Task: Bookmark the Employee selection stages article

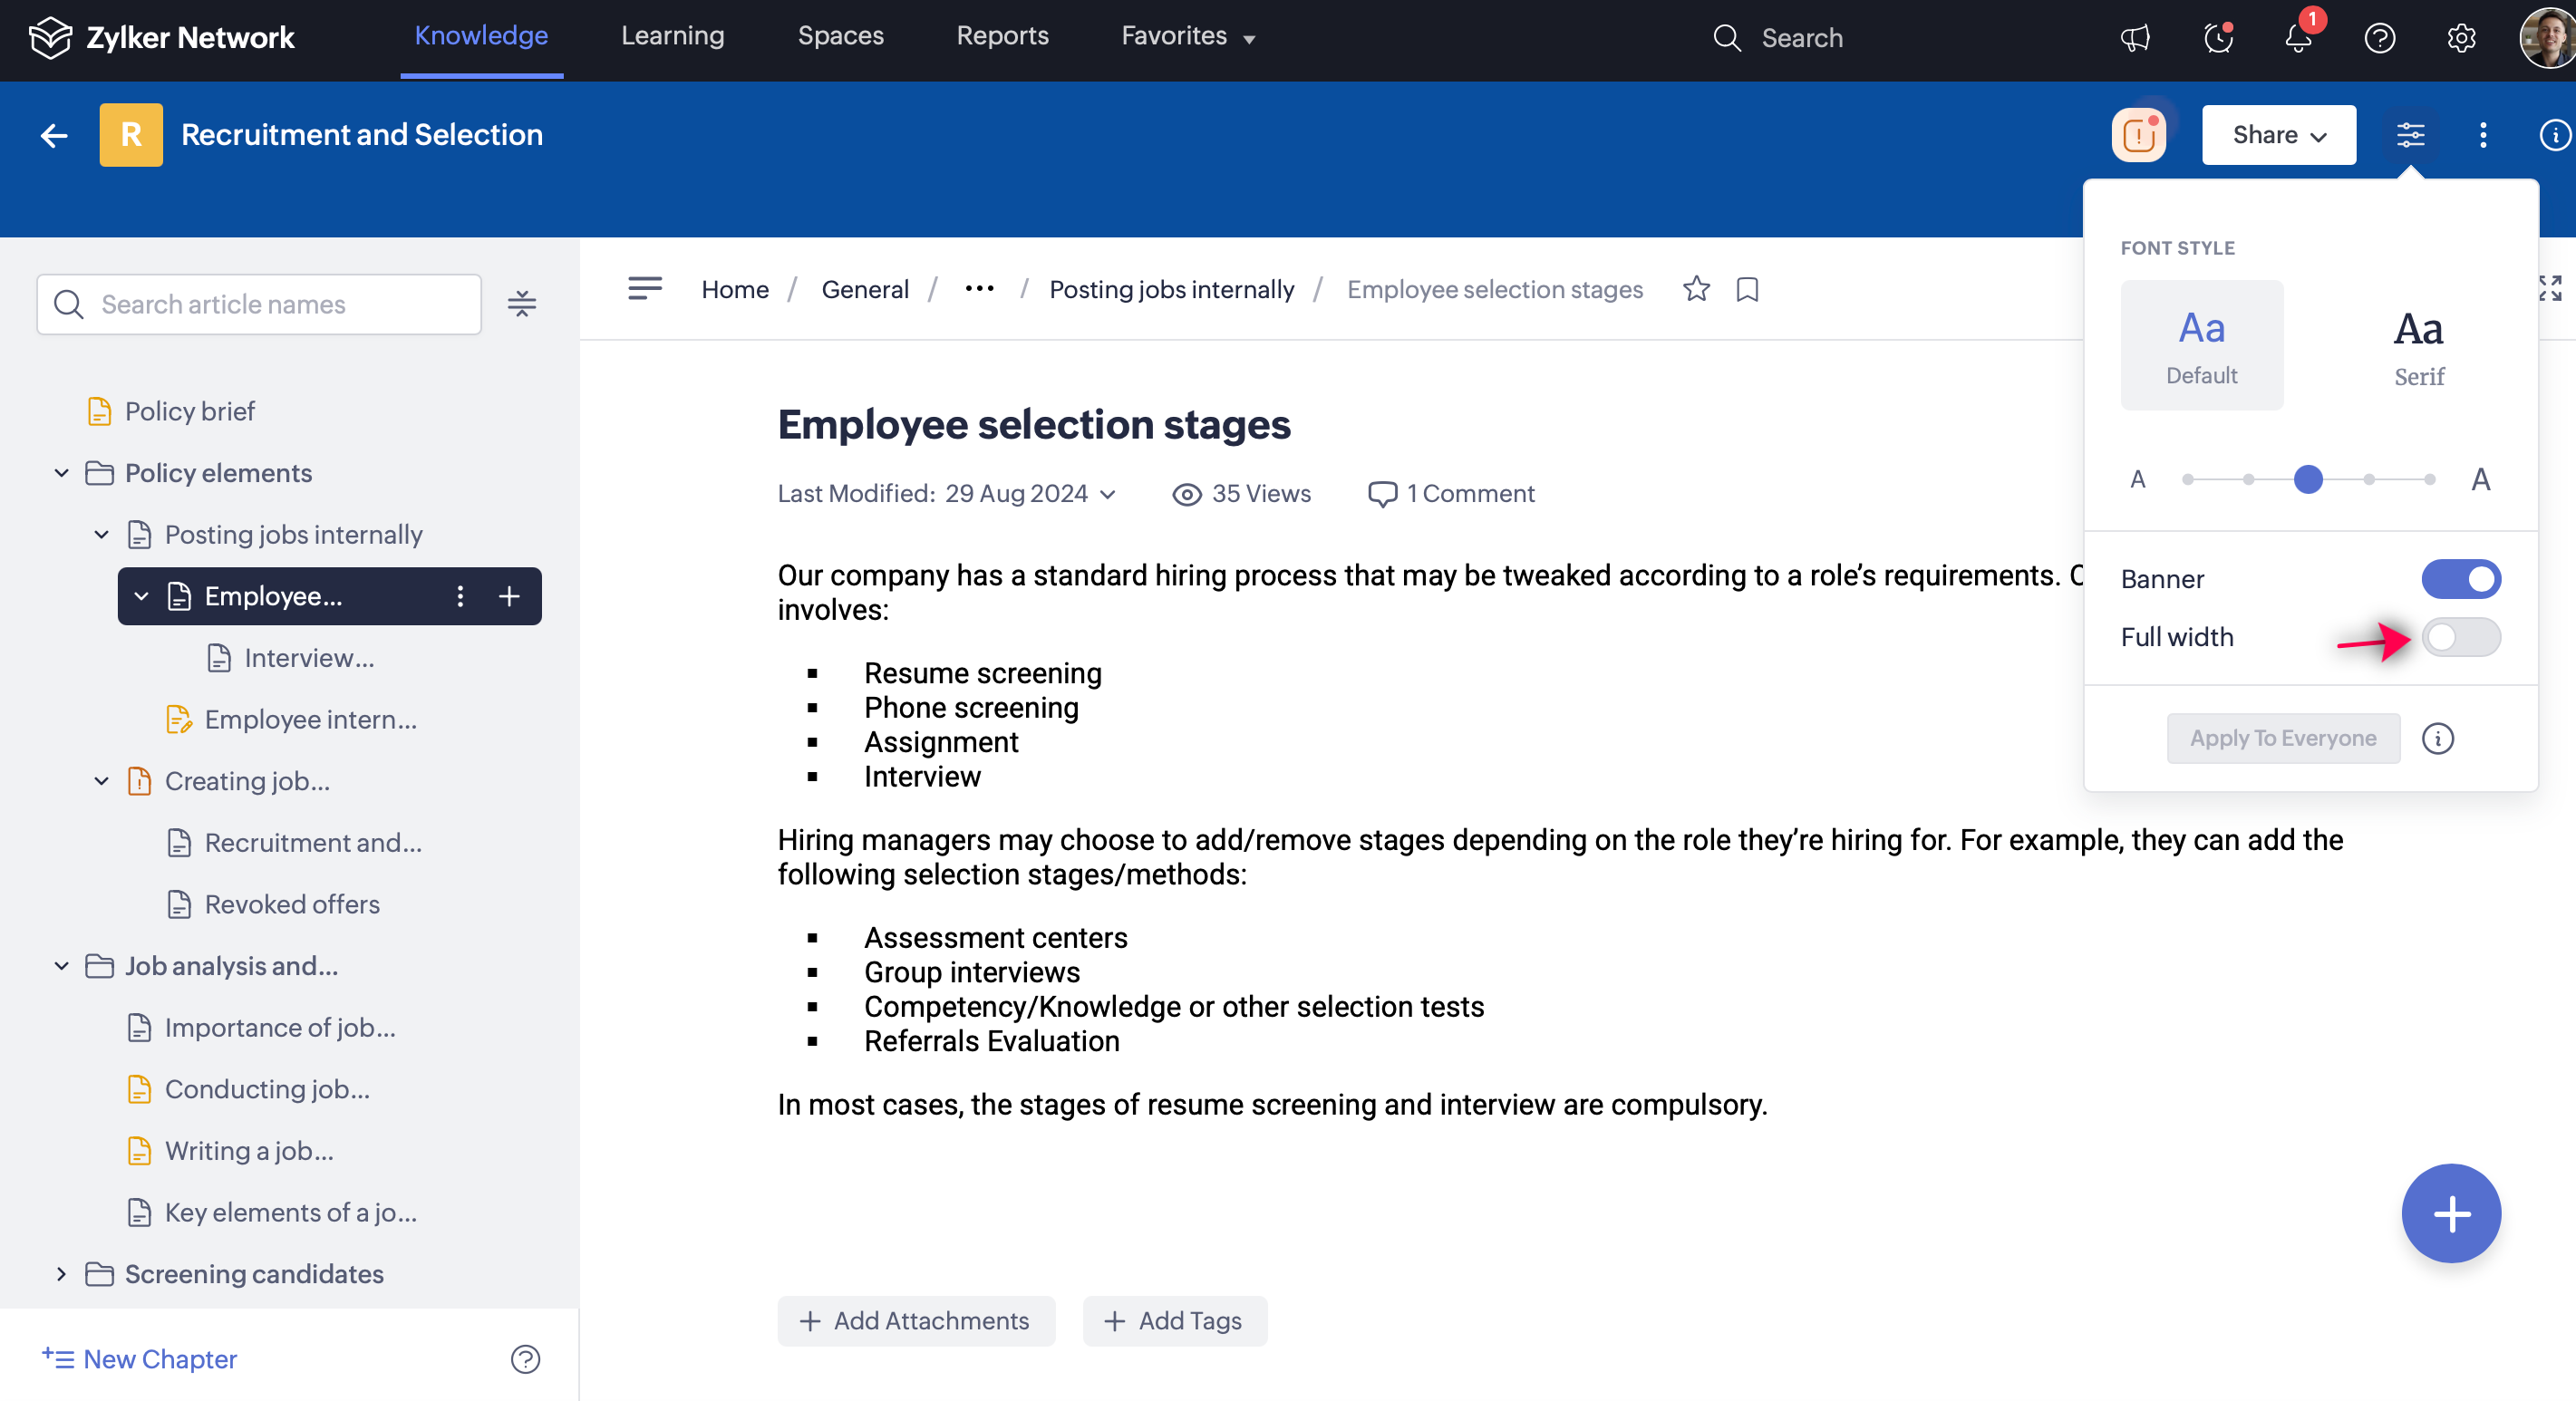Action: point(1747,289)
